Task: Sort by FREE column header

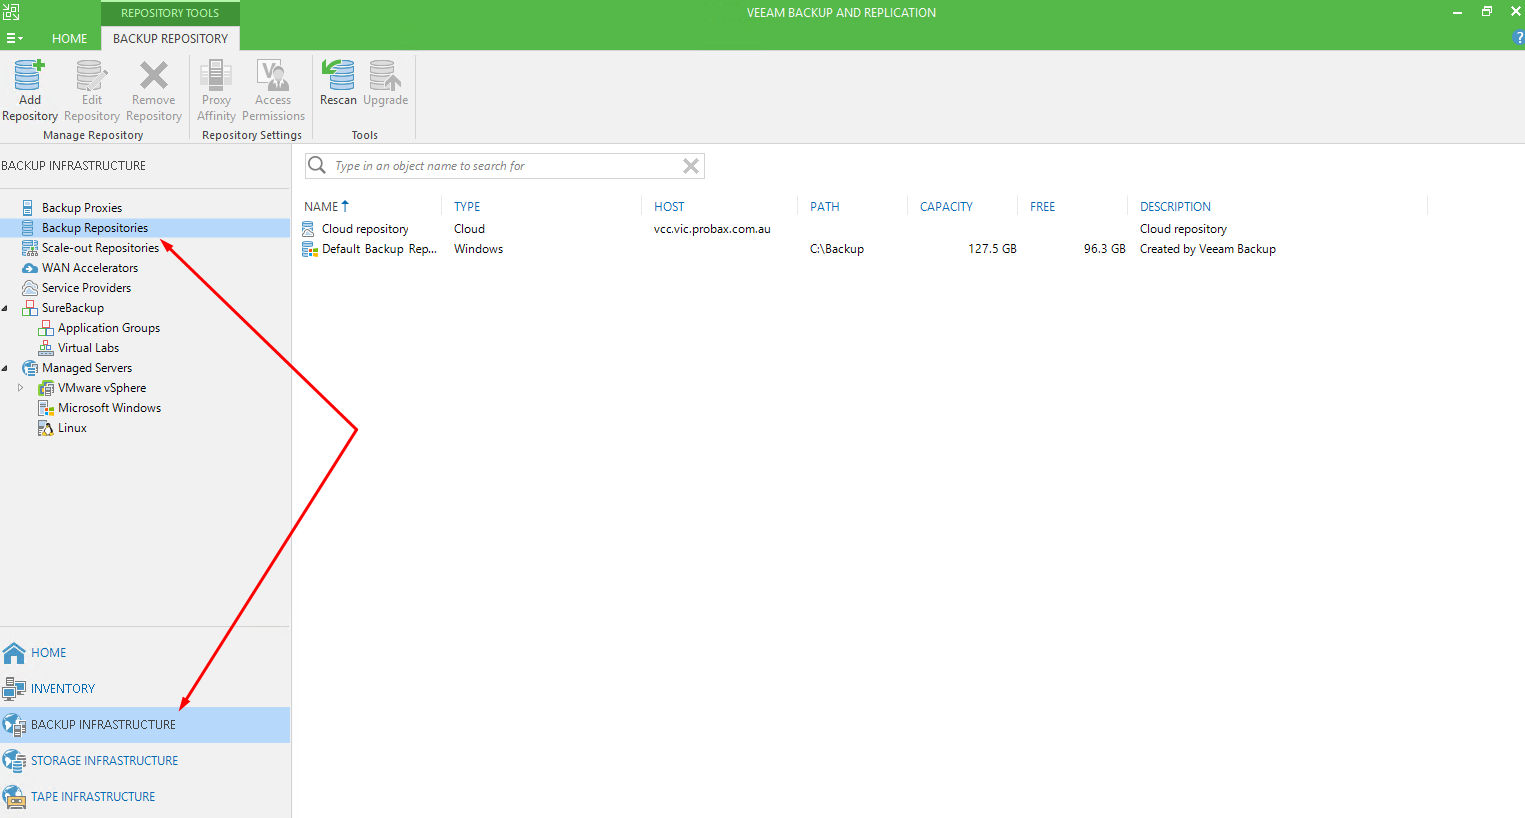Action: [1042, 207]
